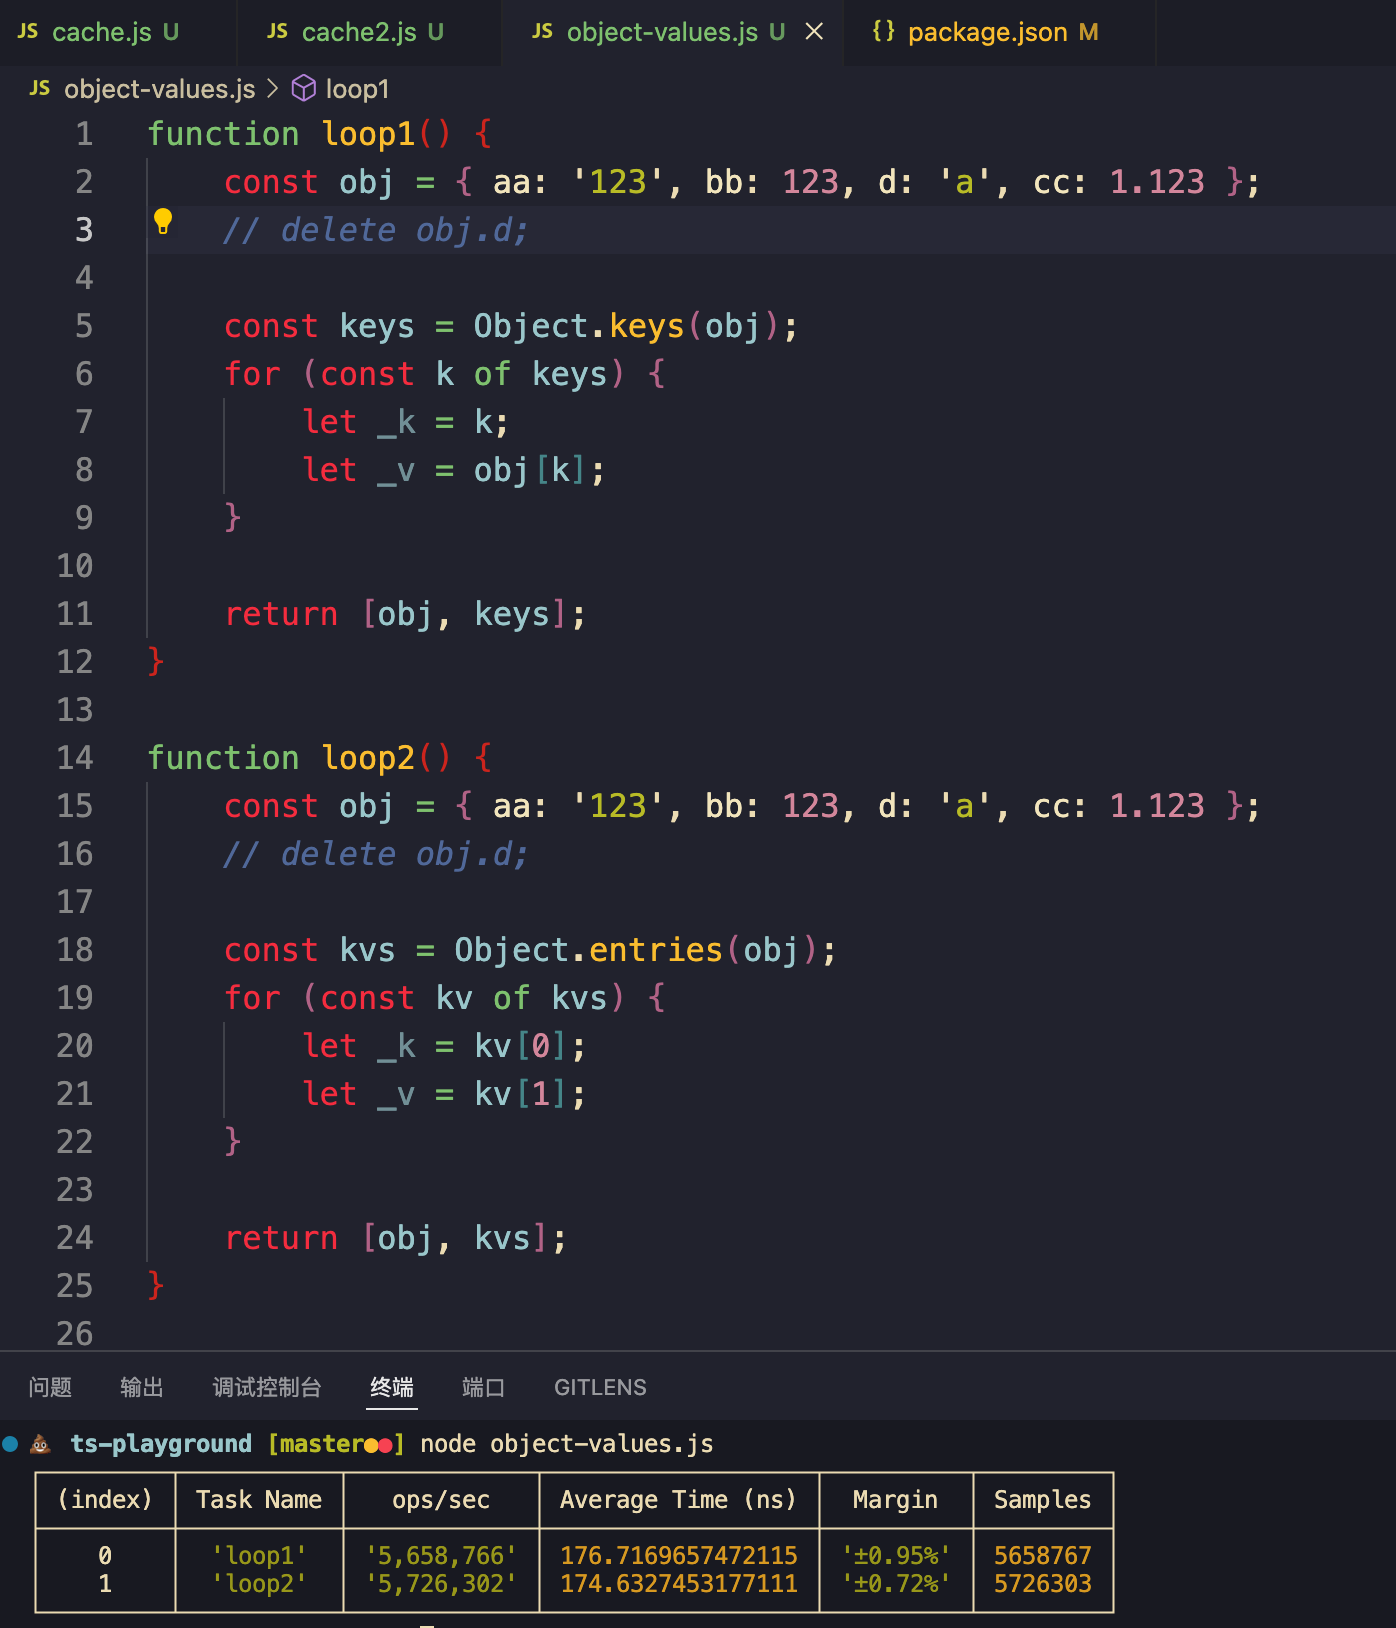
Task: Open the 问题 (Problems) panel tab
Action: [50, 1387]
